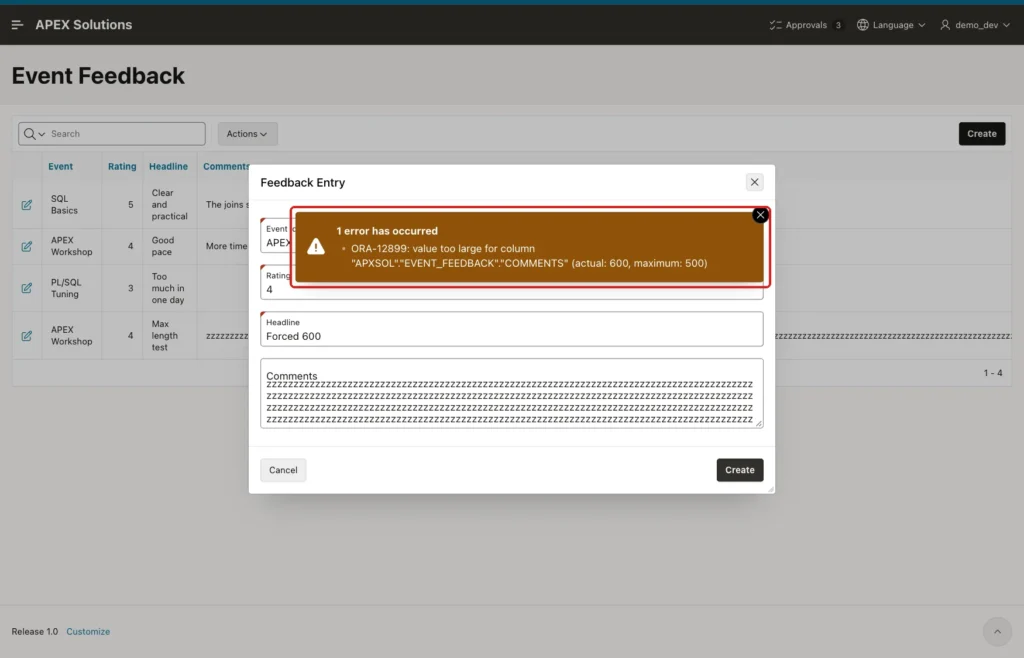The image size is (1024, 658).
Task: Click the Event Feedback page heading
Action: tap(98, 76)
